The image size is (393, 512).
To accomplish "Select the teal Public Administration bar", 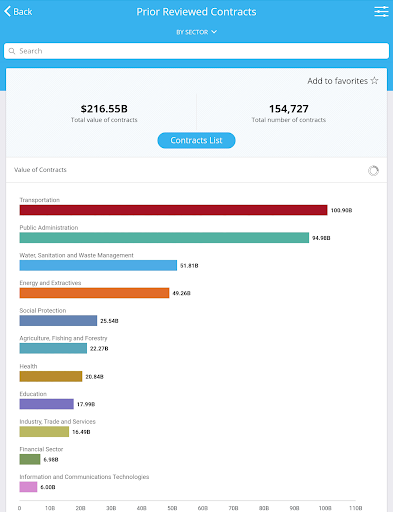I will point(164,238).
